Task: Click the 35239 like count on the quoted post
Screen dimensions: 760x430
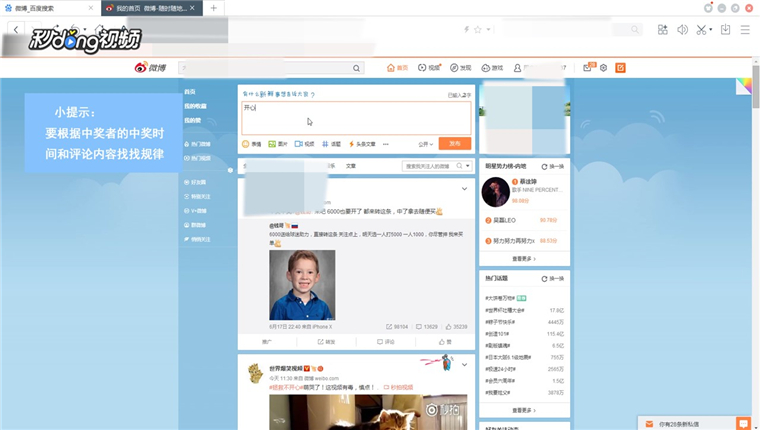Action: pyautogui.click(x=457, y=327)
